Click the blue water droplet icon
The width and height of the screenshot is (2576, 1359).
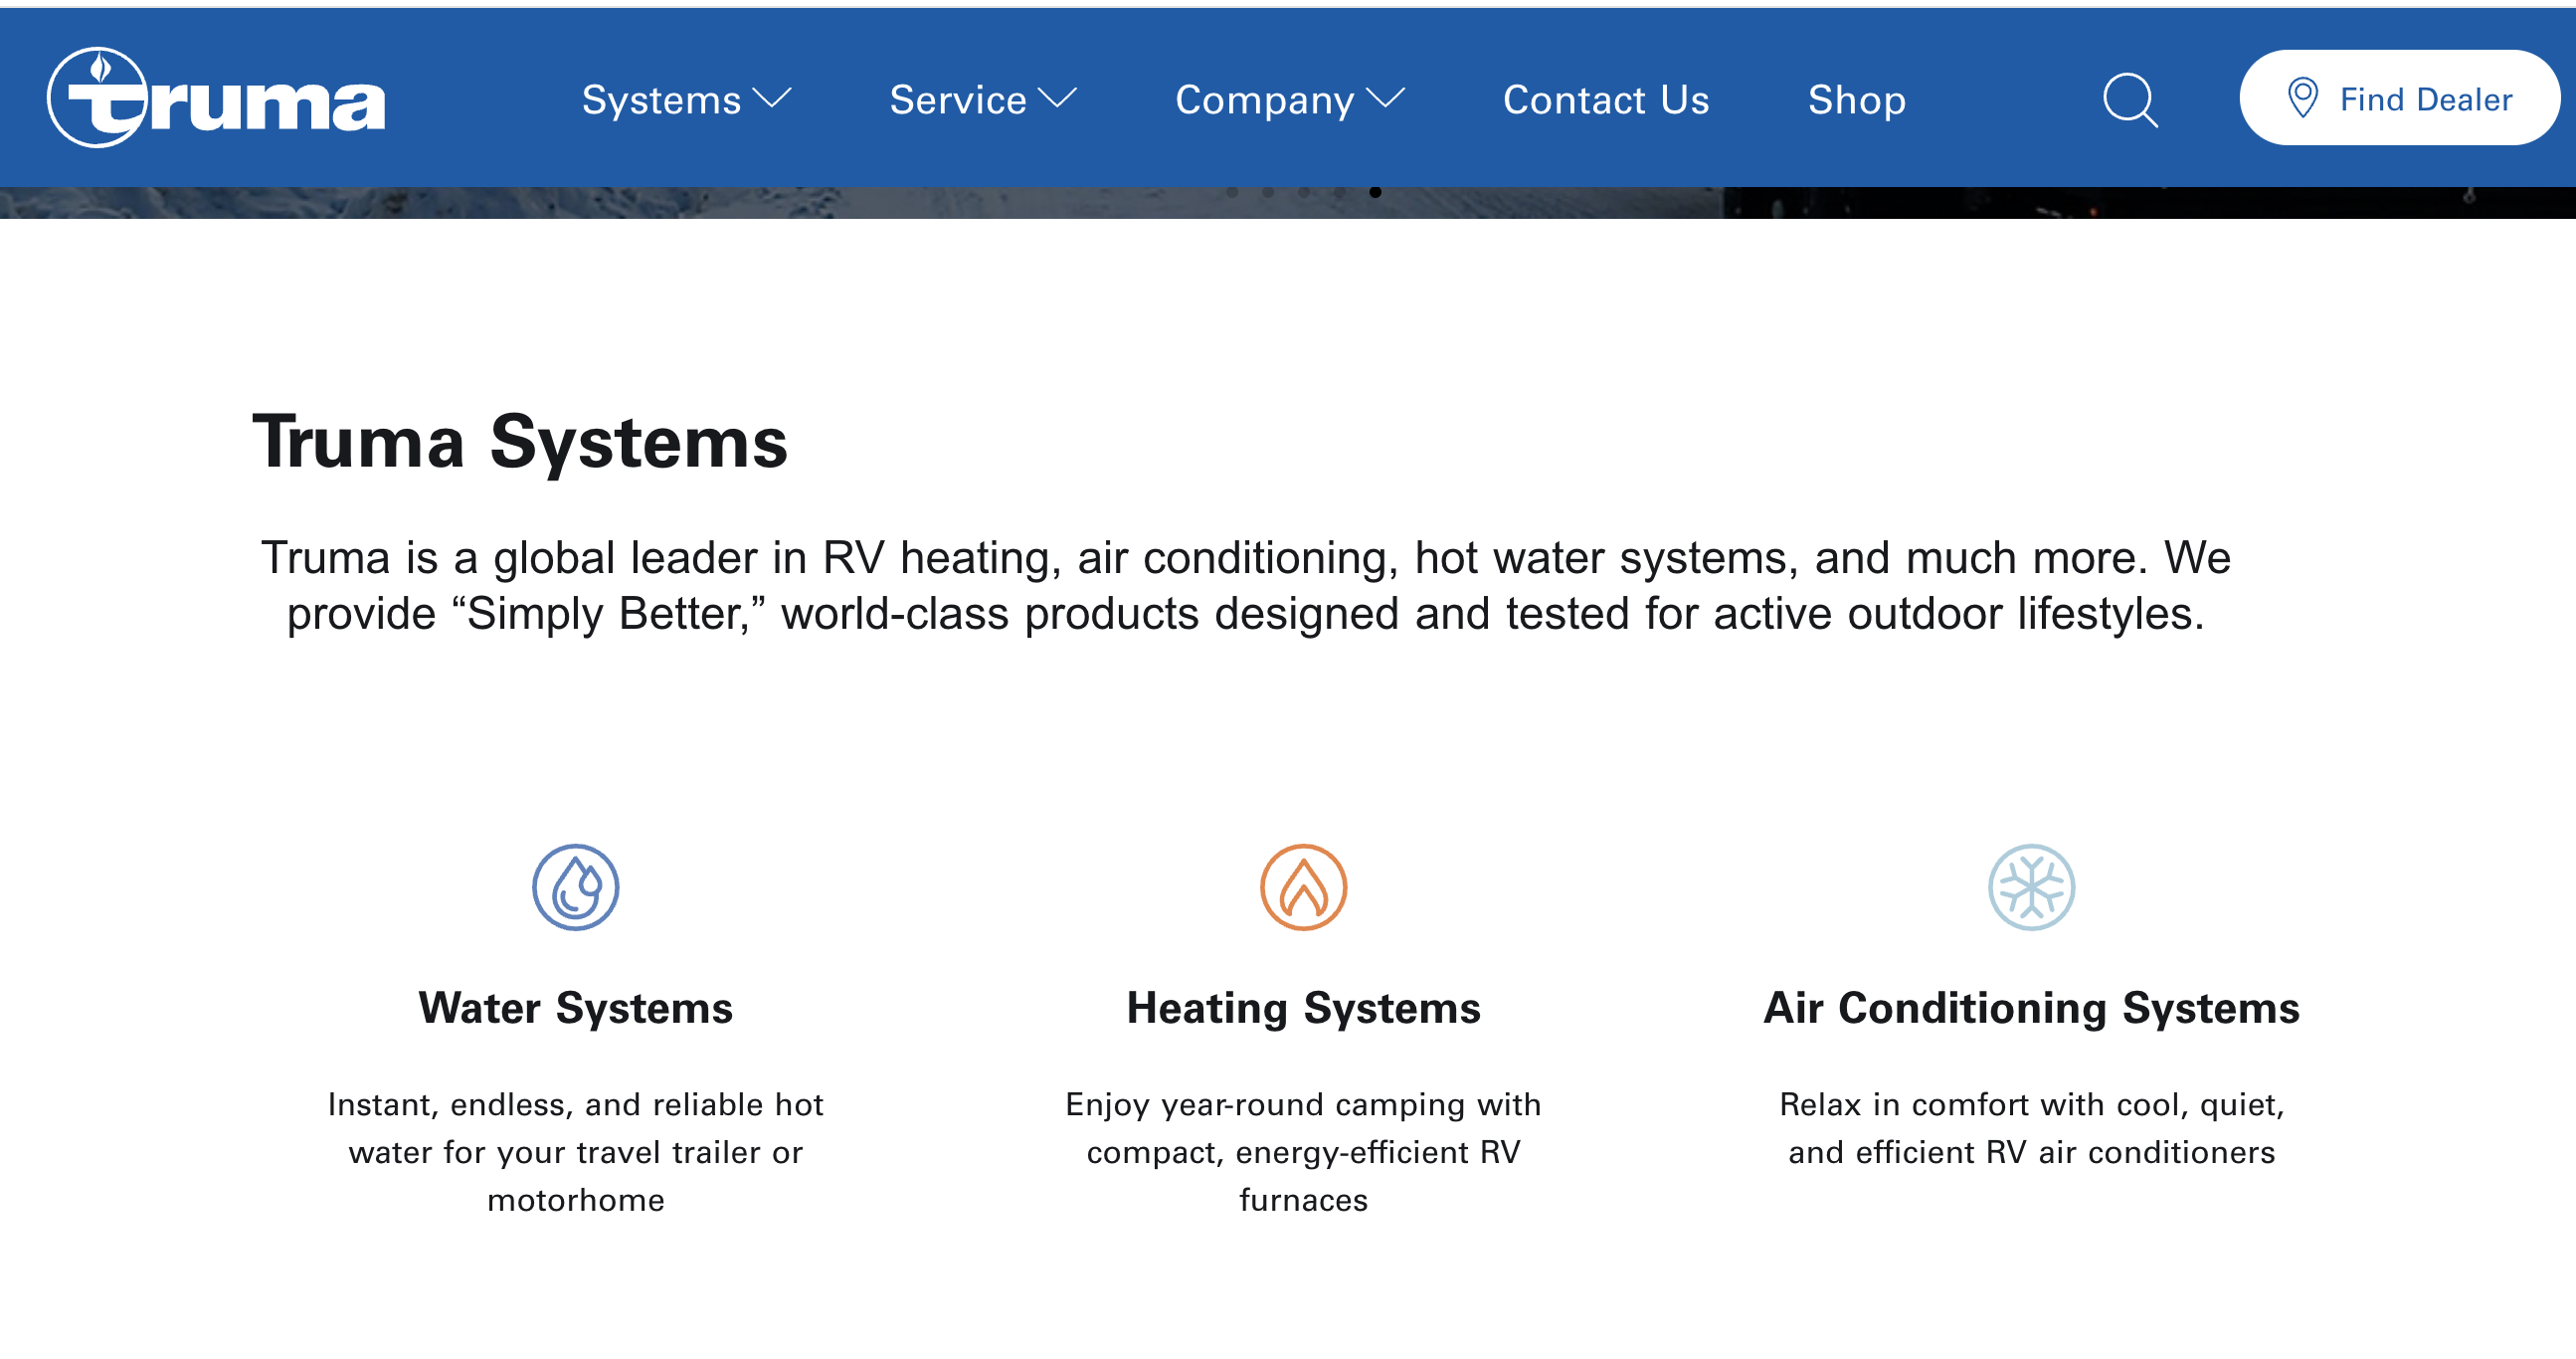[x=575, y=887]
